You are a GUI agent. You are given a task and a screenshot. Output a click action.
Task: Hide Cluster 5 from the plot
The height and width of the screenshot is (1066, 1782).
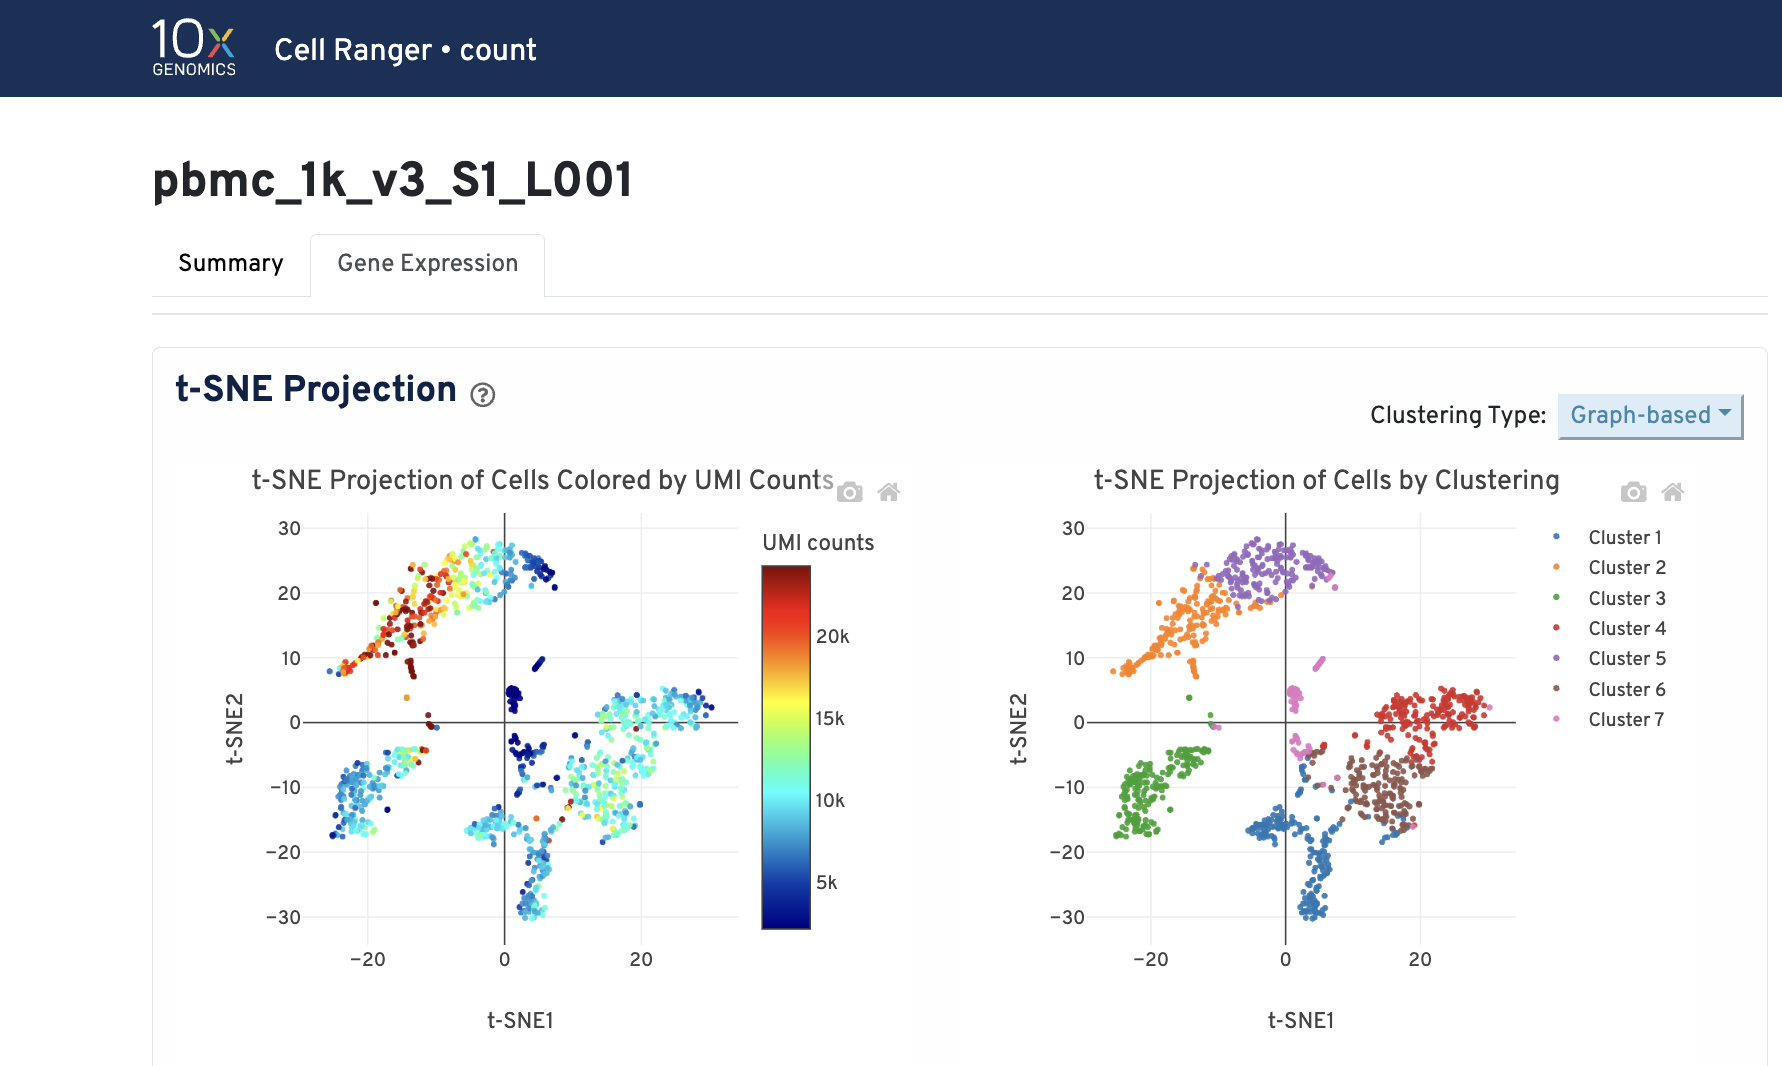coord(1627,658)
